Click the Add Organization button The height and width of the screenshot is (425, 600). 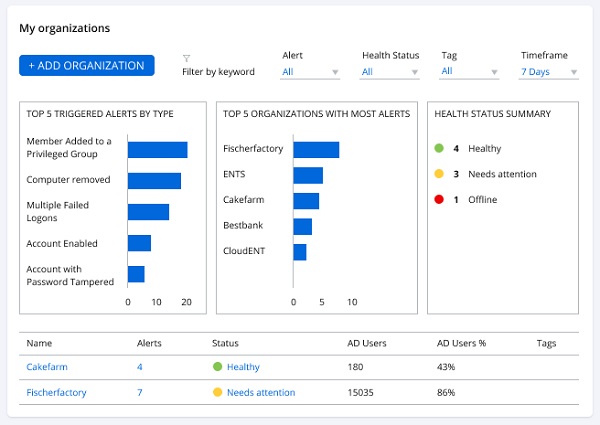click(x=87, y=66)
